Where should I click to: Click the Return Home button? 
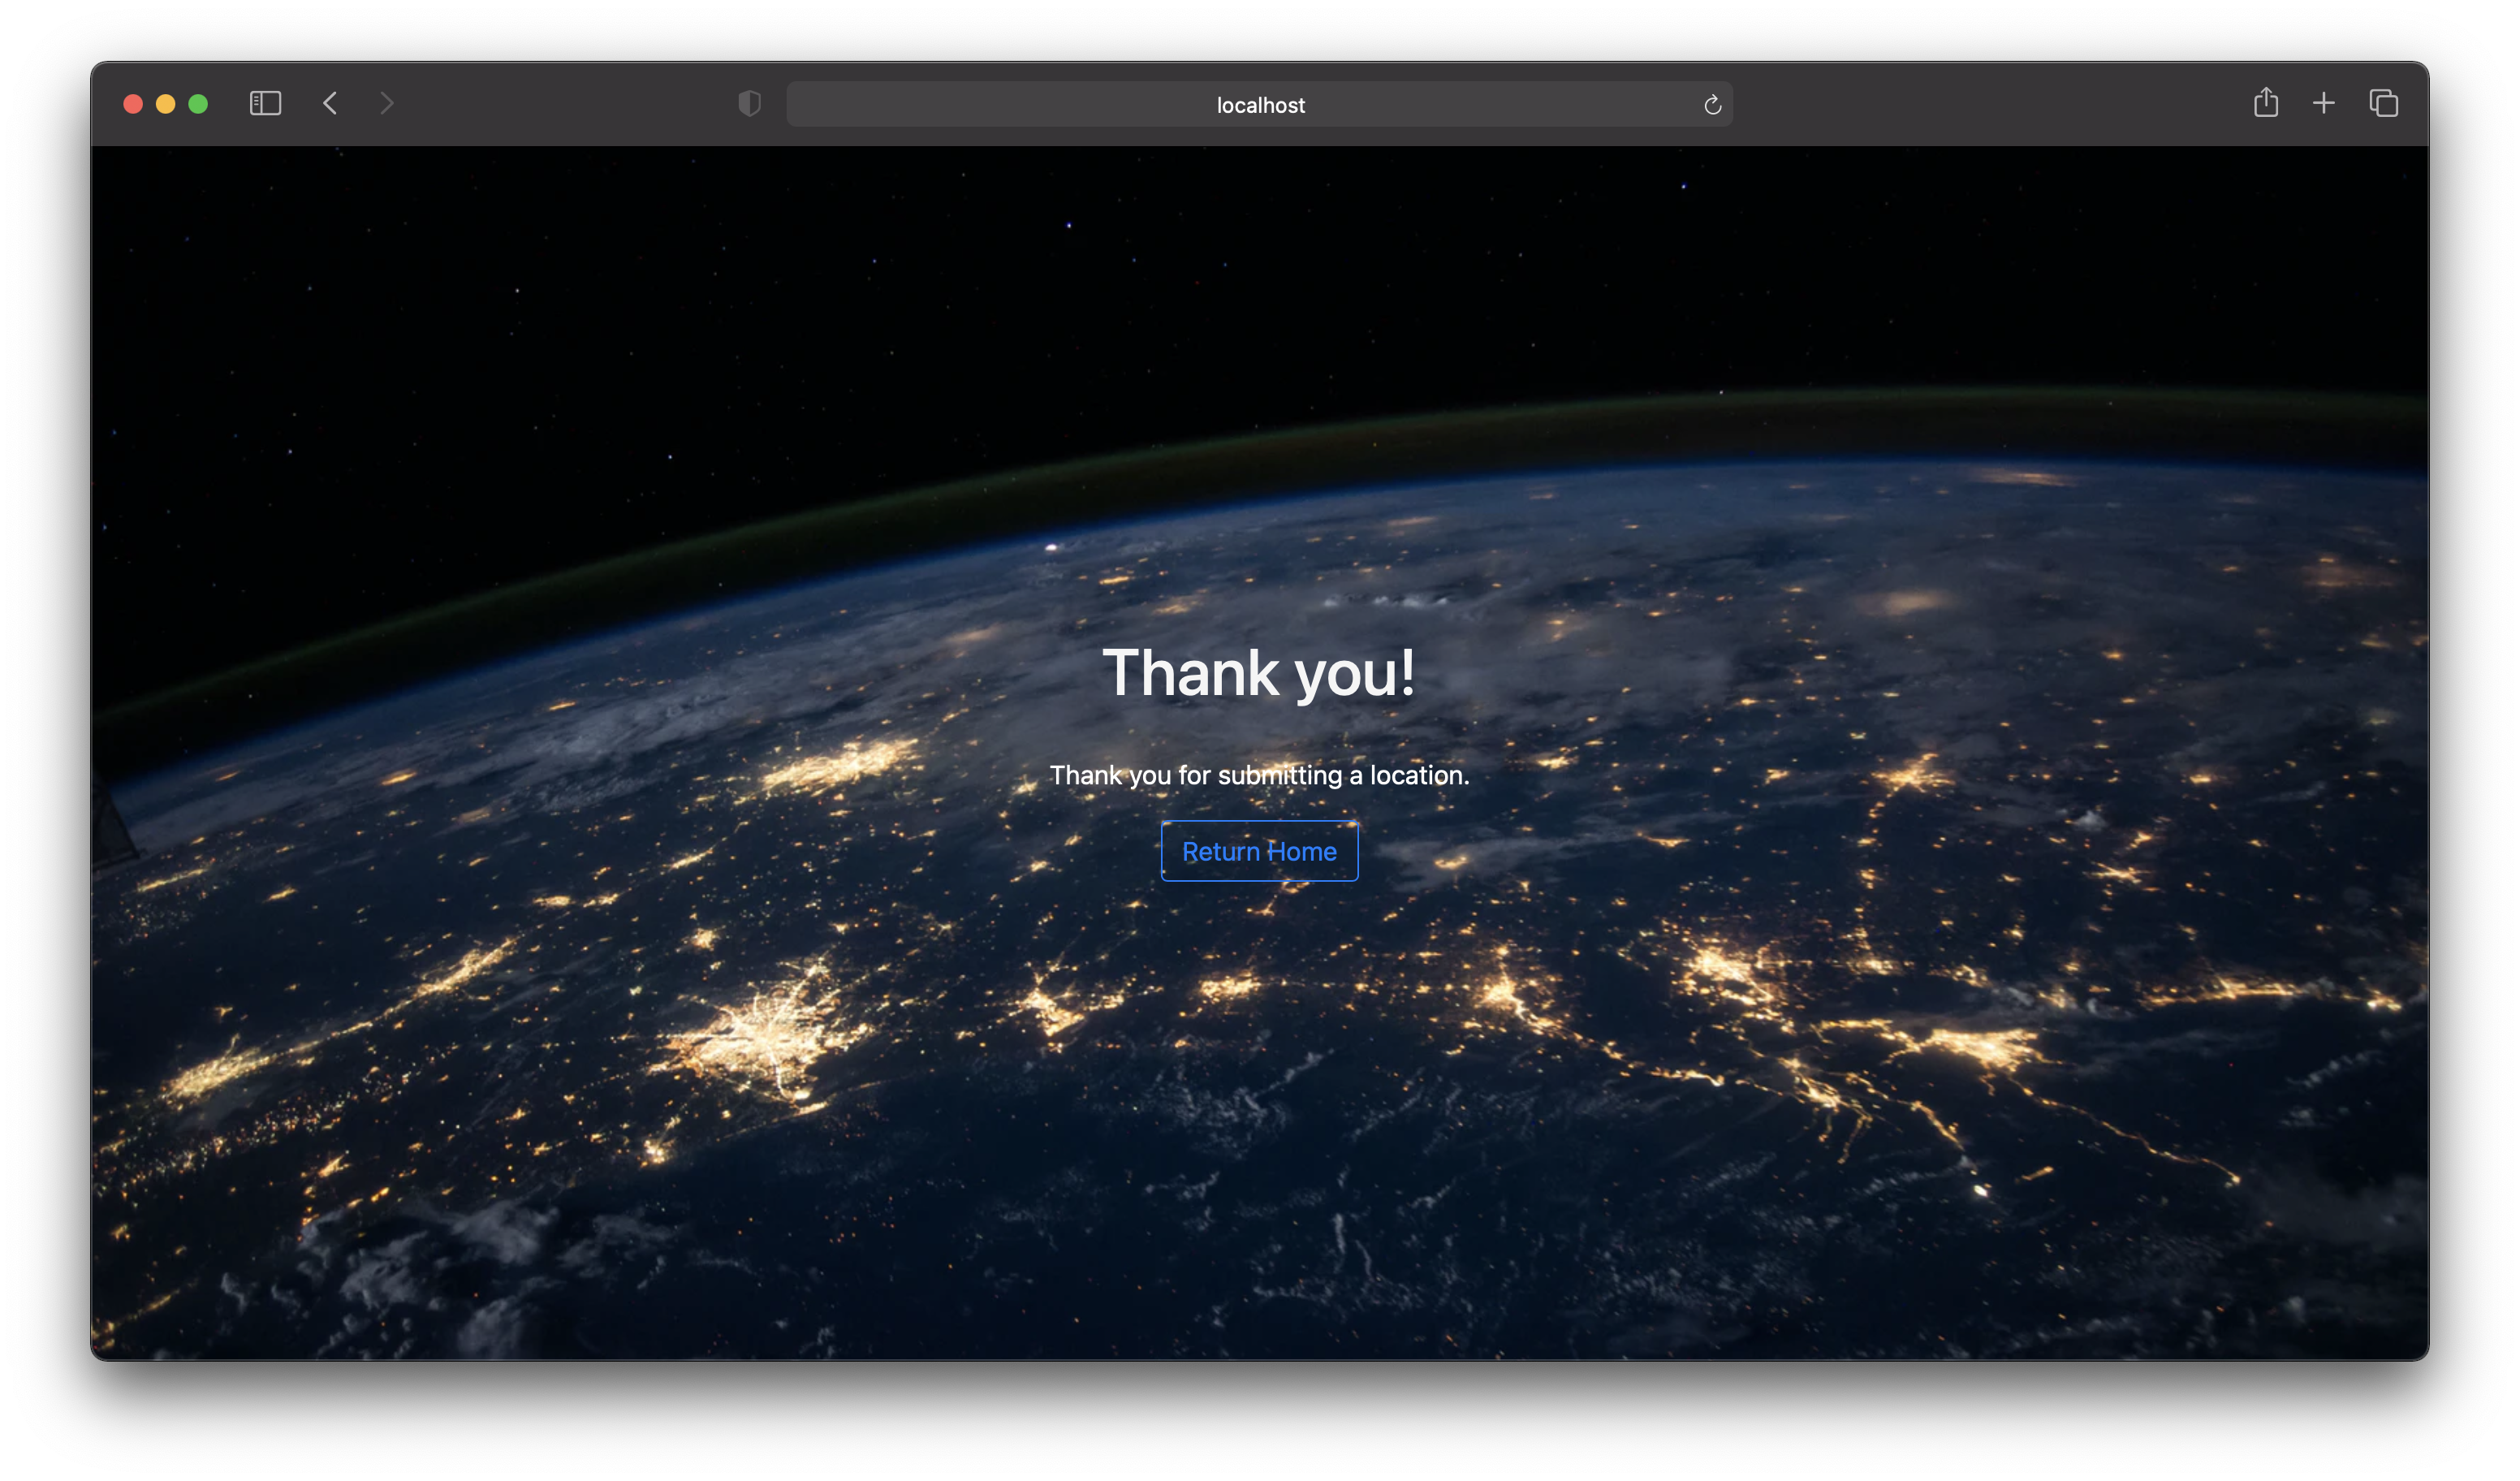click(1259, 851)
